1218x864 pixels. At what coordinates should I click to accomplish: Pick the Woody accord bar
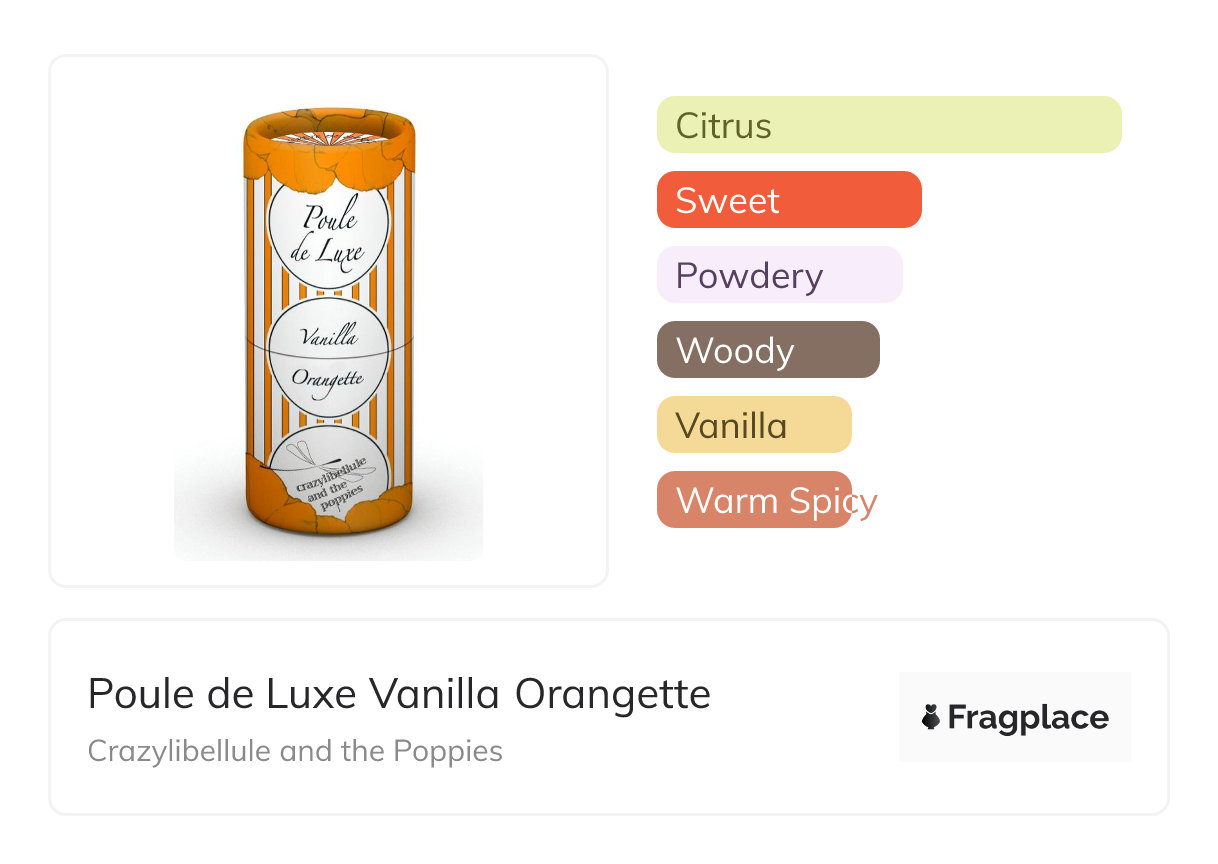767,350
